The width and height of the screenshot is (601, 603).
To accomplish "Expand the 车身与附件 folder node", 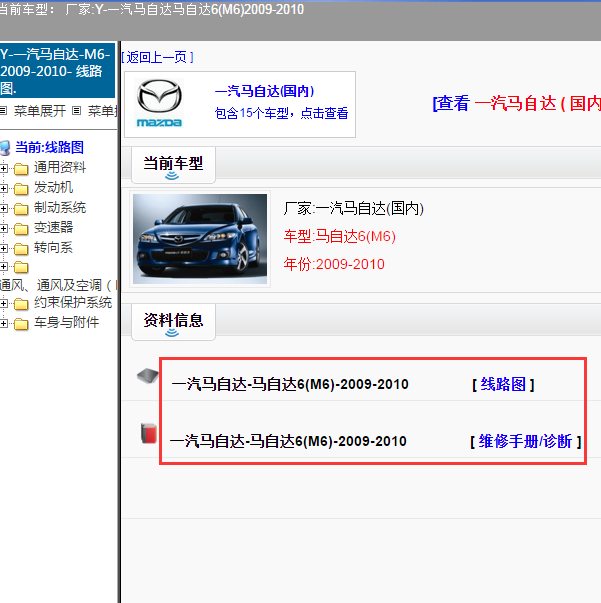I will point(3,323).
